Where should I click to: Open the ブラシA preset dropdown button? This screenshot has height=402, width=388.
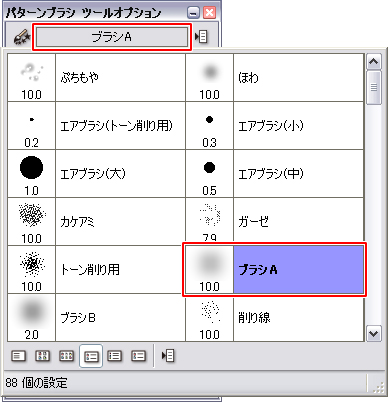pos(112,37)
